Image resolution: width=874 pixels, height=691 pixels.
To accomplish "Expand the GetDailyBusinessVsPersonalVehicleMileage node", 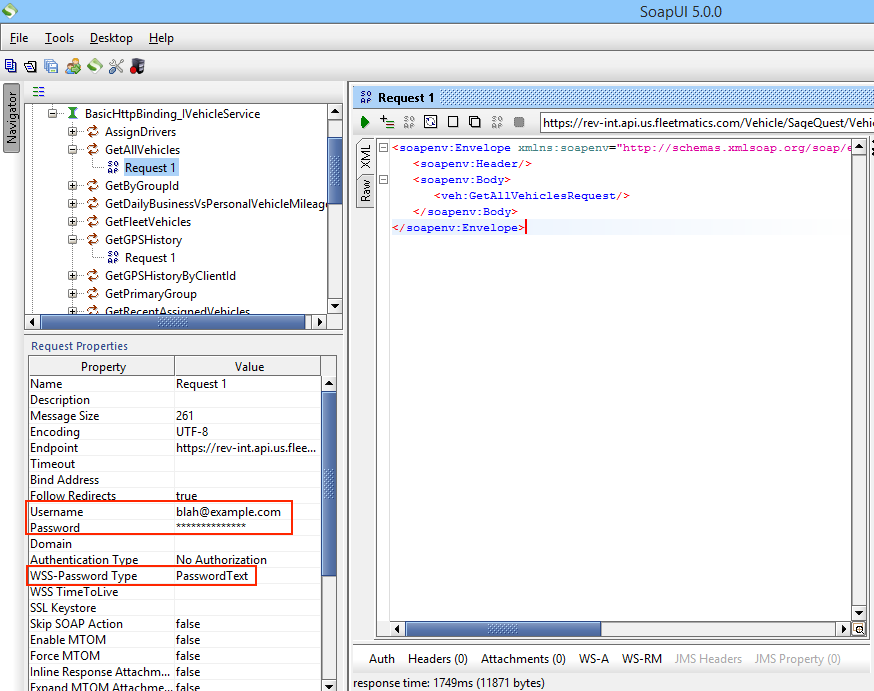I will (x=72, y=204).
